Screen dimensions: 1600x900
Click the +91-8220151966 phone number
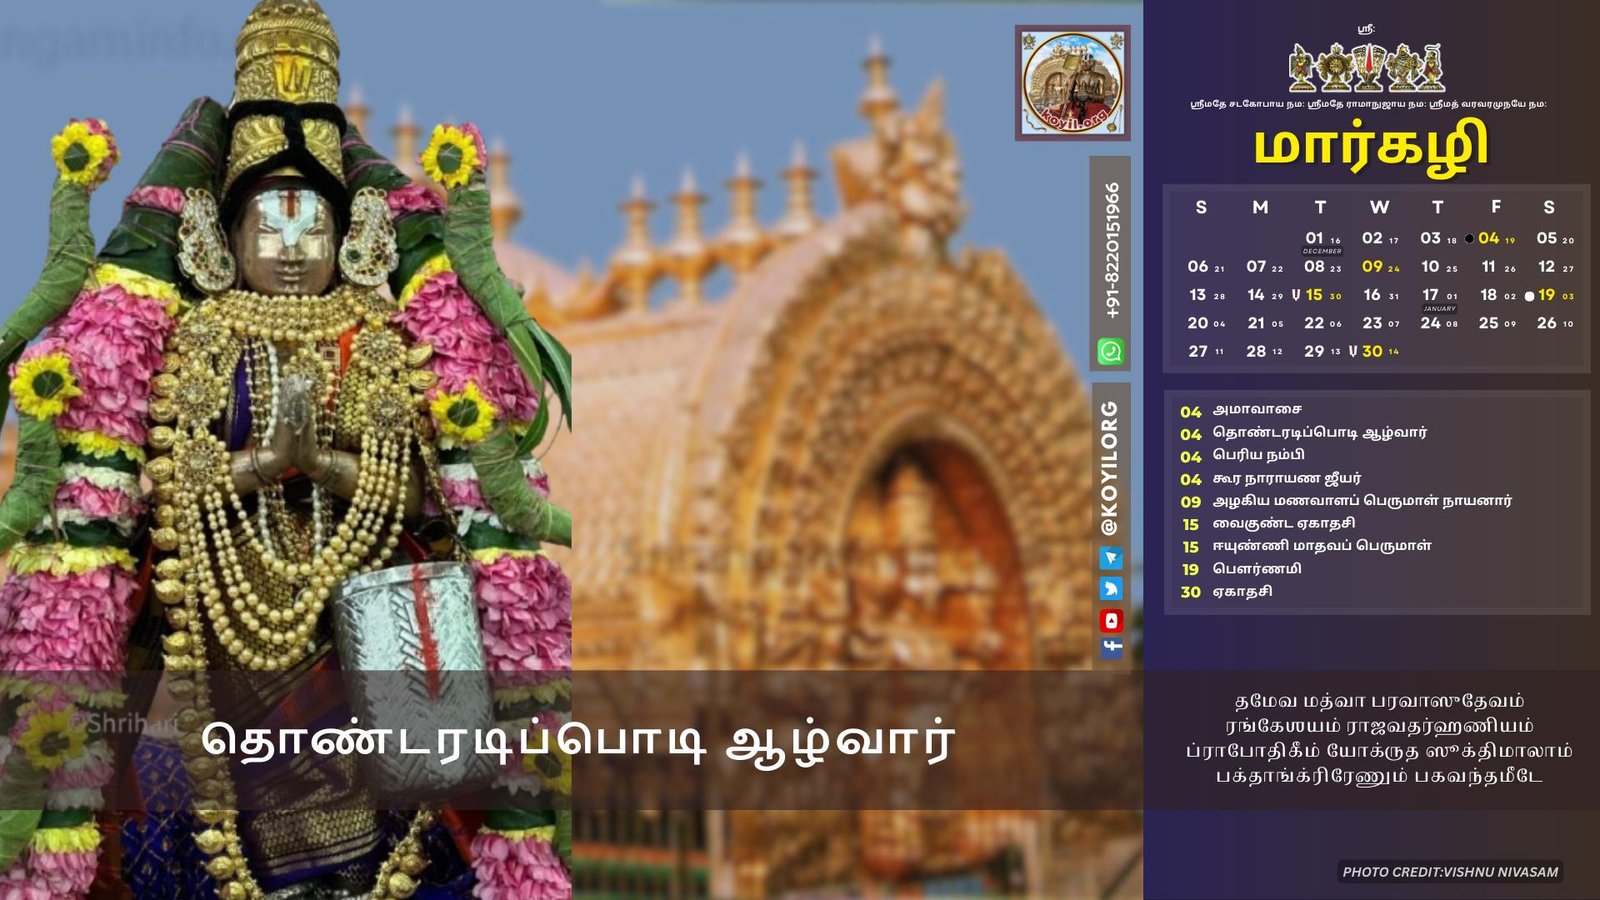click(x=1112, y=250)
